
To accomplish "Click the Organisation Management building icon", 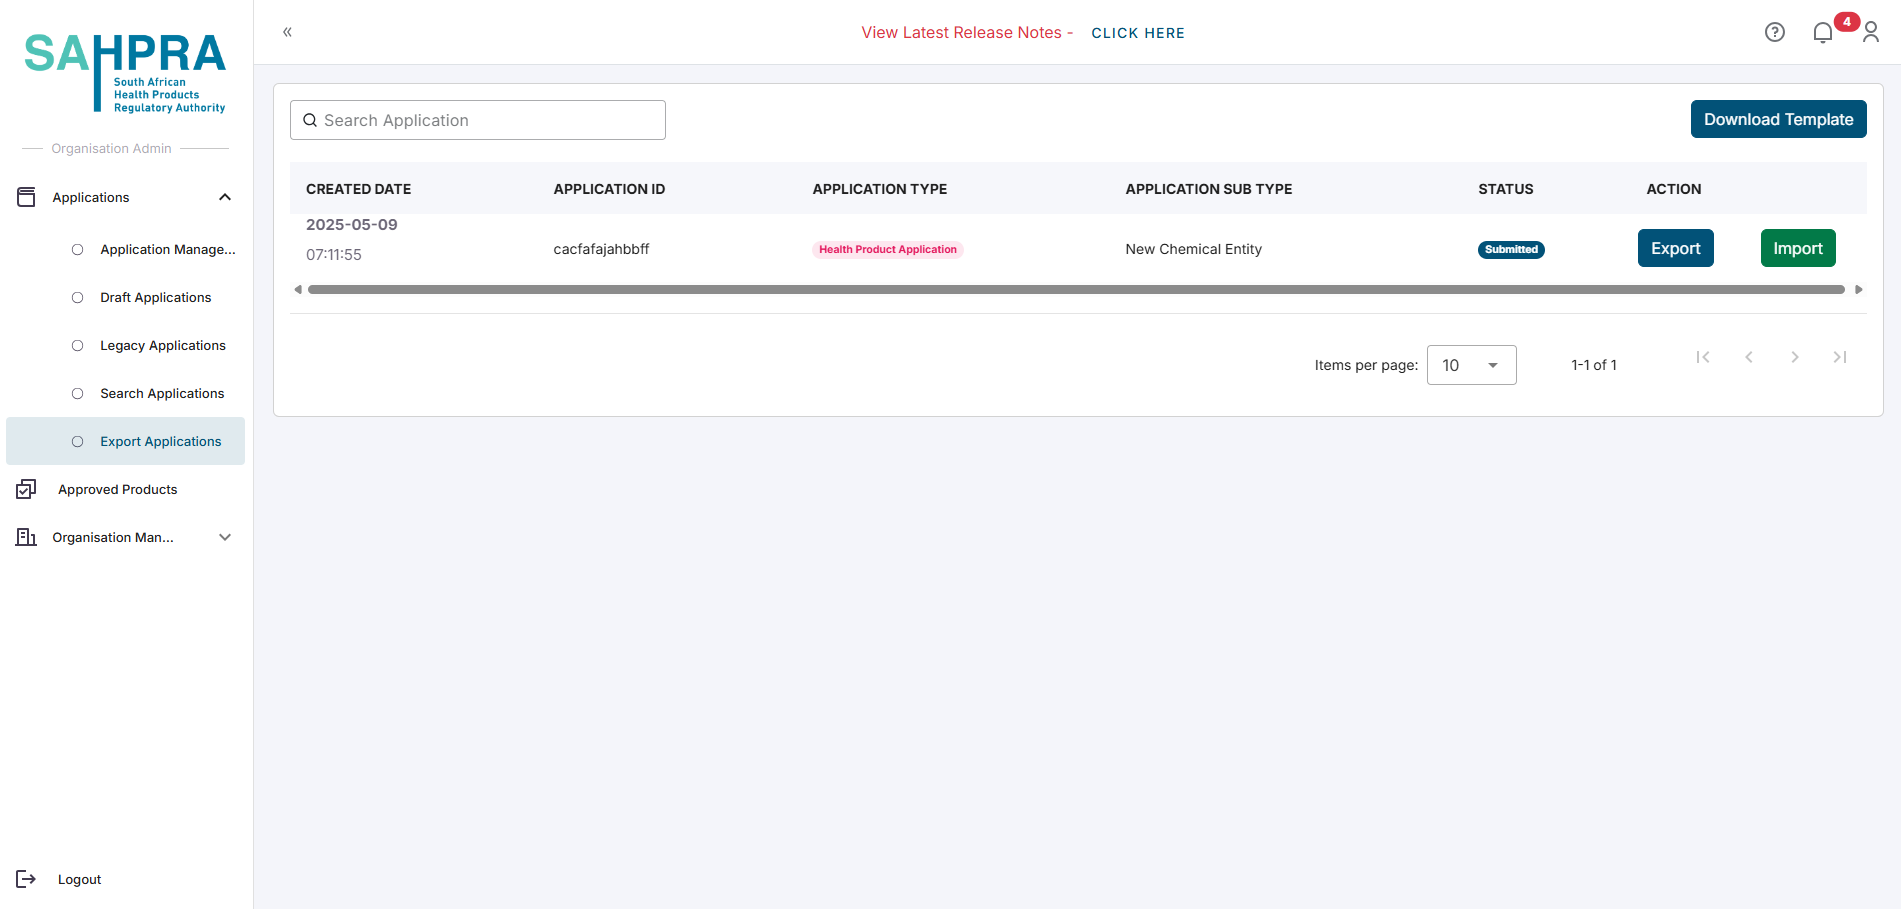I will [26, 537].
